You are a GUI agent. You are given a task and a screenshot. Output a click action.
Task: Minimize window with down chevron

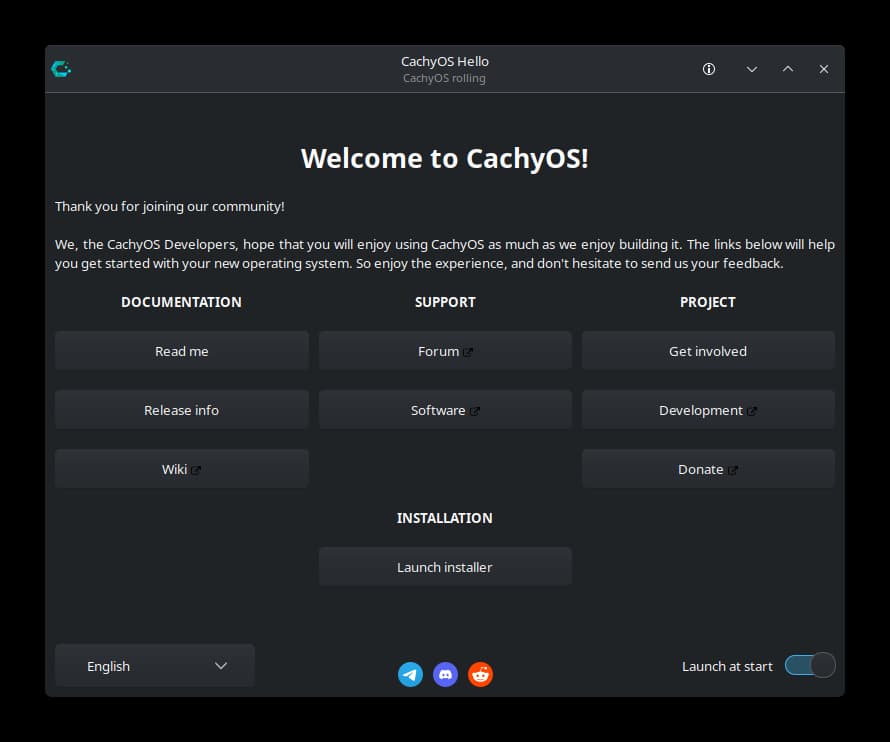(x=752, y=69)
